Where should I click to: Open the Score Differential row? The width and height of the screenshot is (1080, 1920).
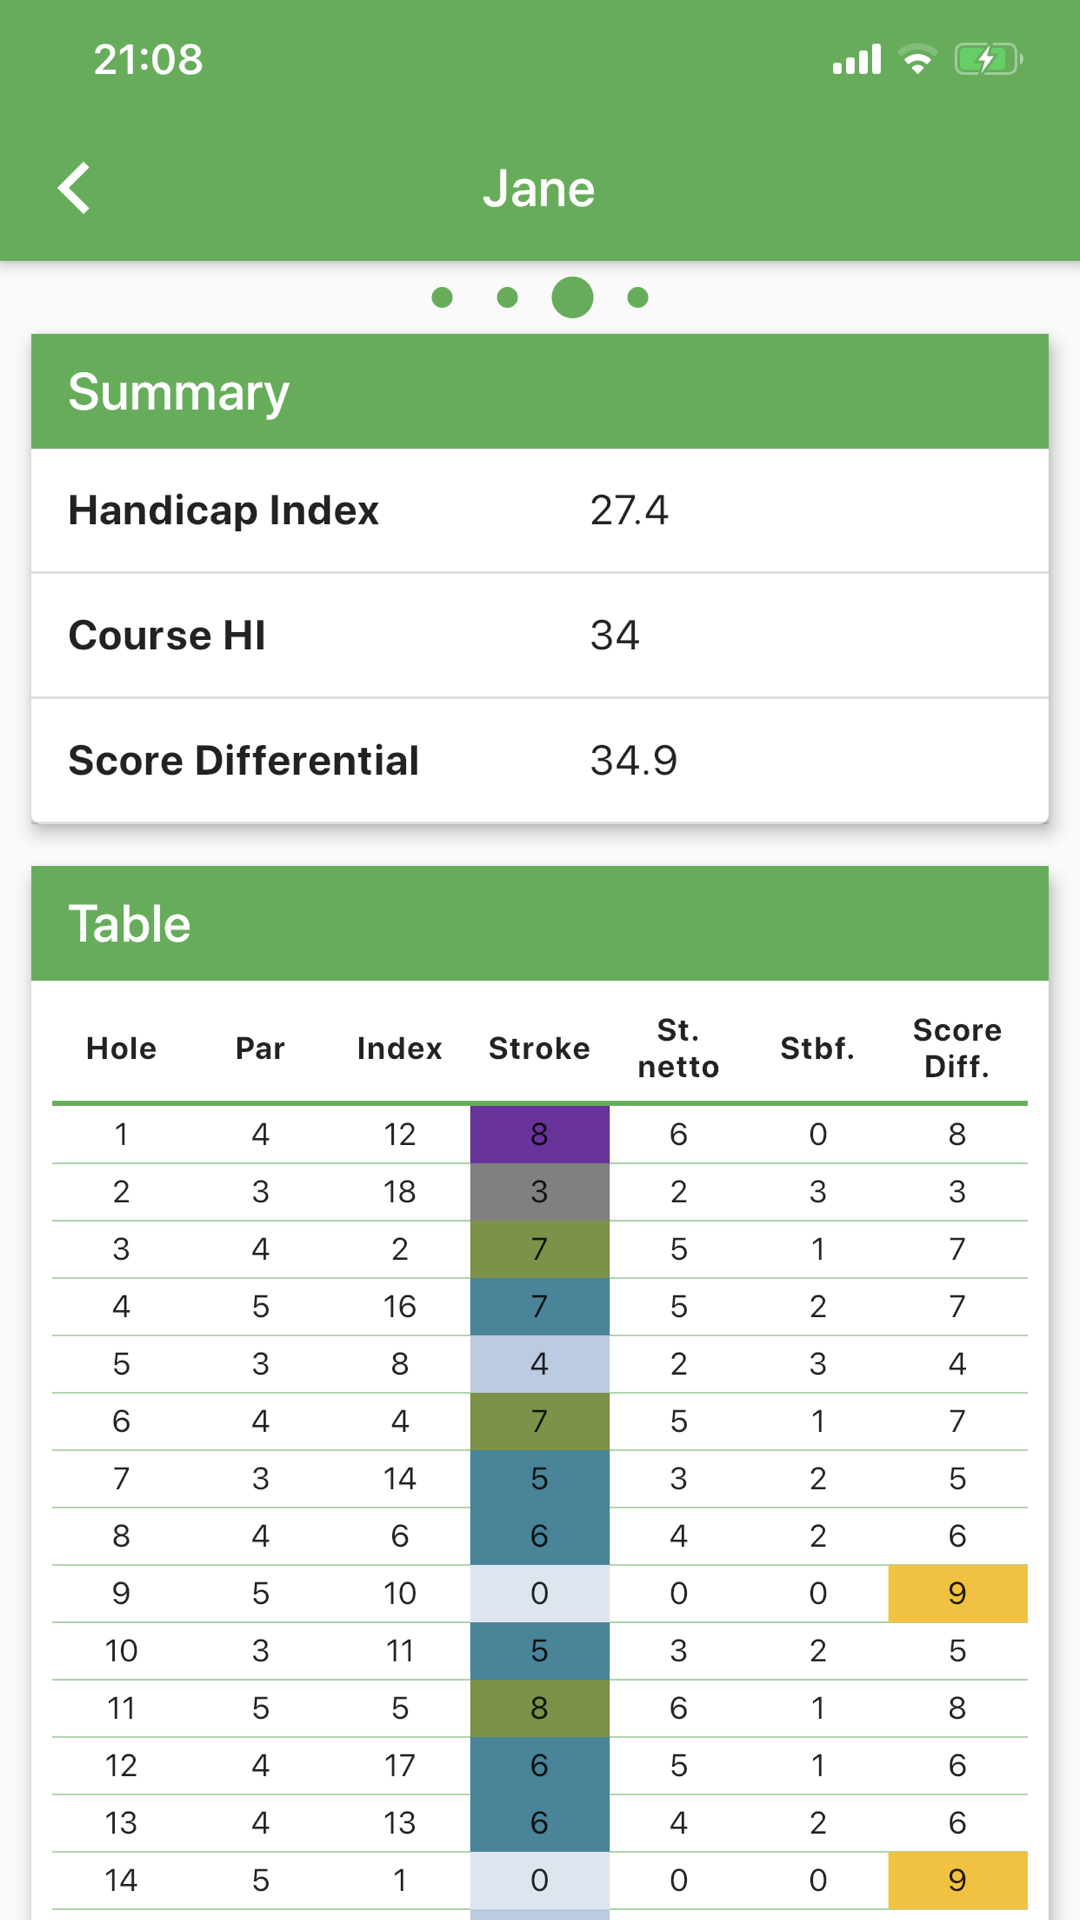(x=243, y=760)
